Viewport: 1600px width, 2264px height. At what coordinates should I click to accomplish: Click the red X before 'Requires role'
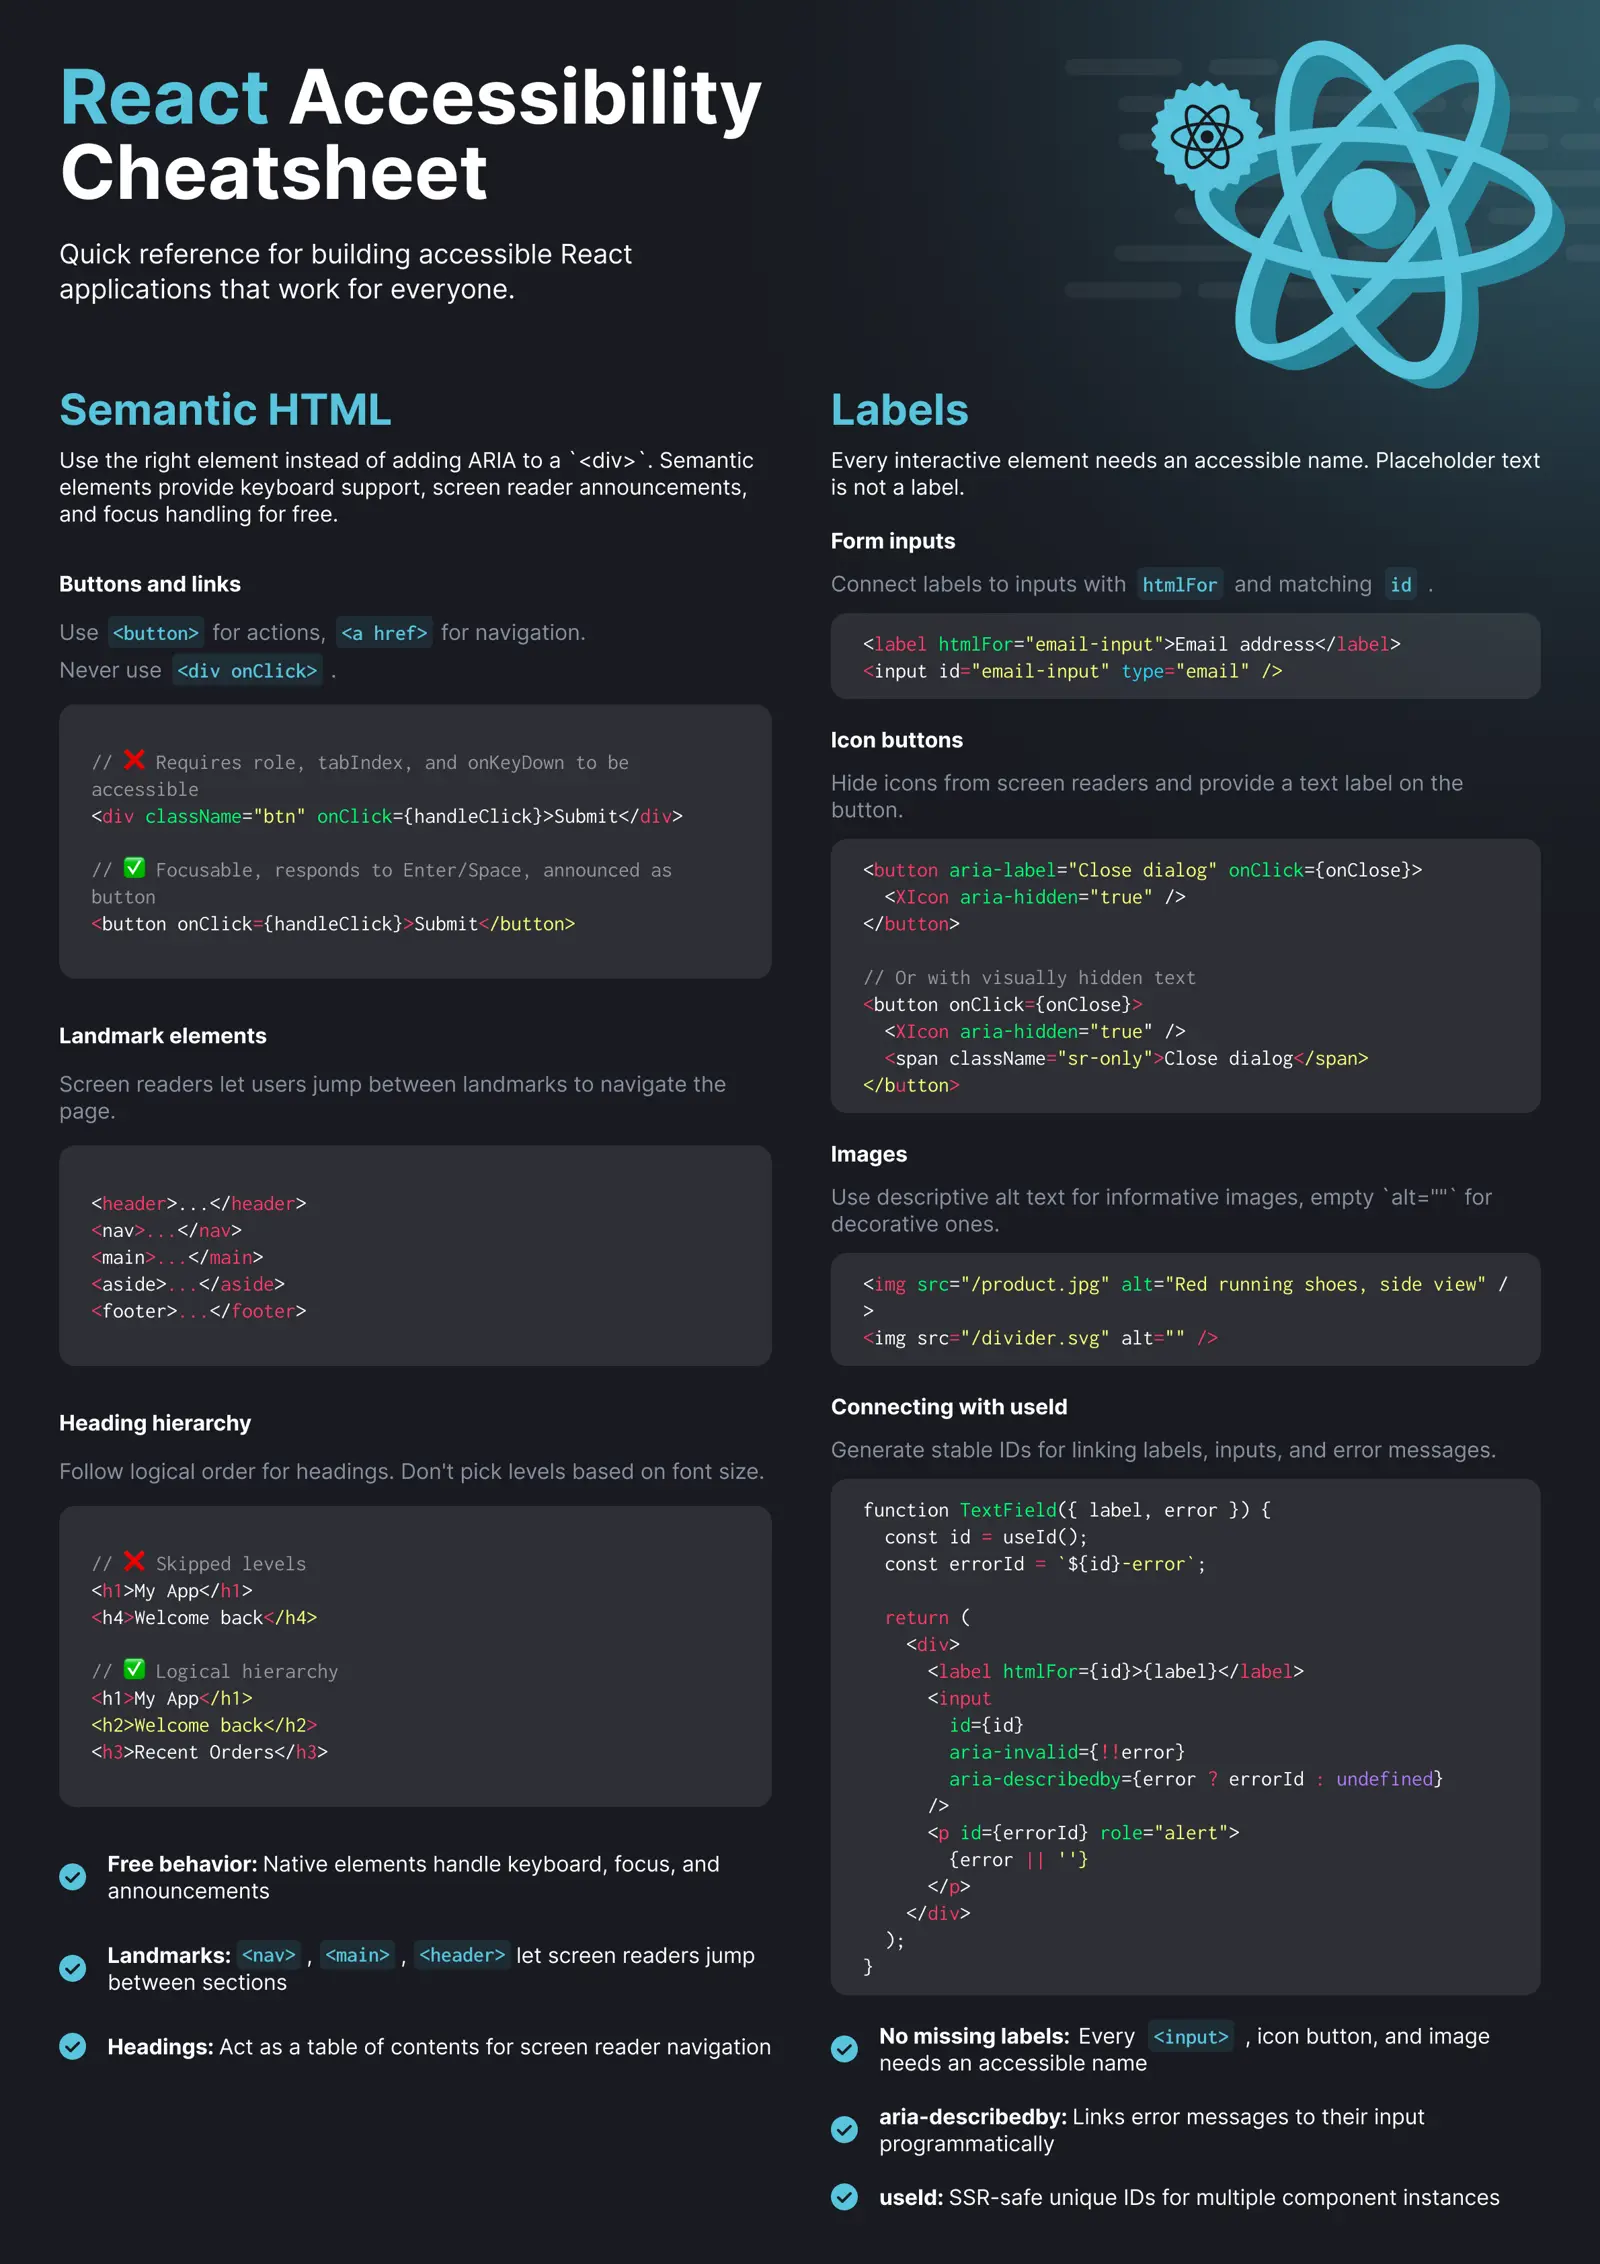coord(134,760)
